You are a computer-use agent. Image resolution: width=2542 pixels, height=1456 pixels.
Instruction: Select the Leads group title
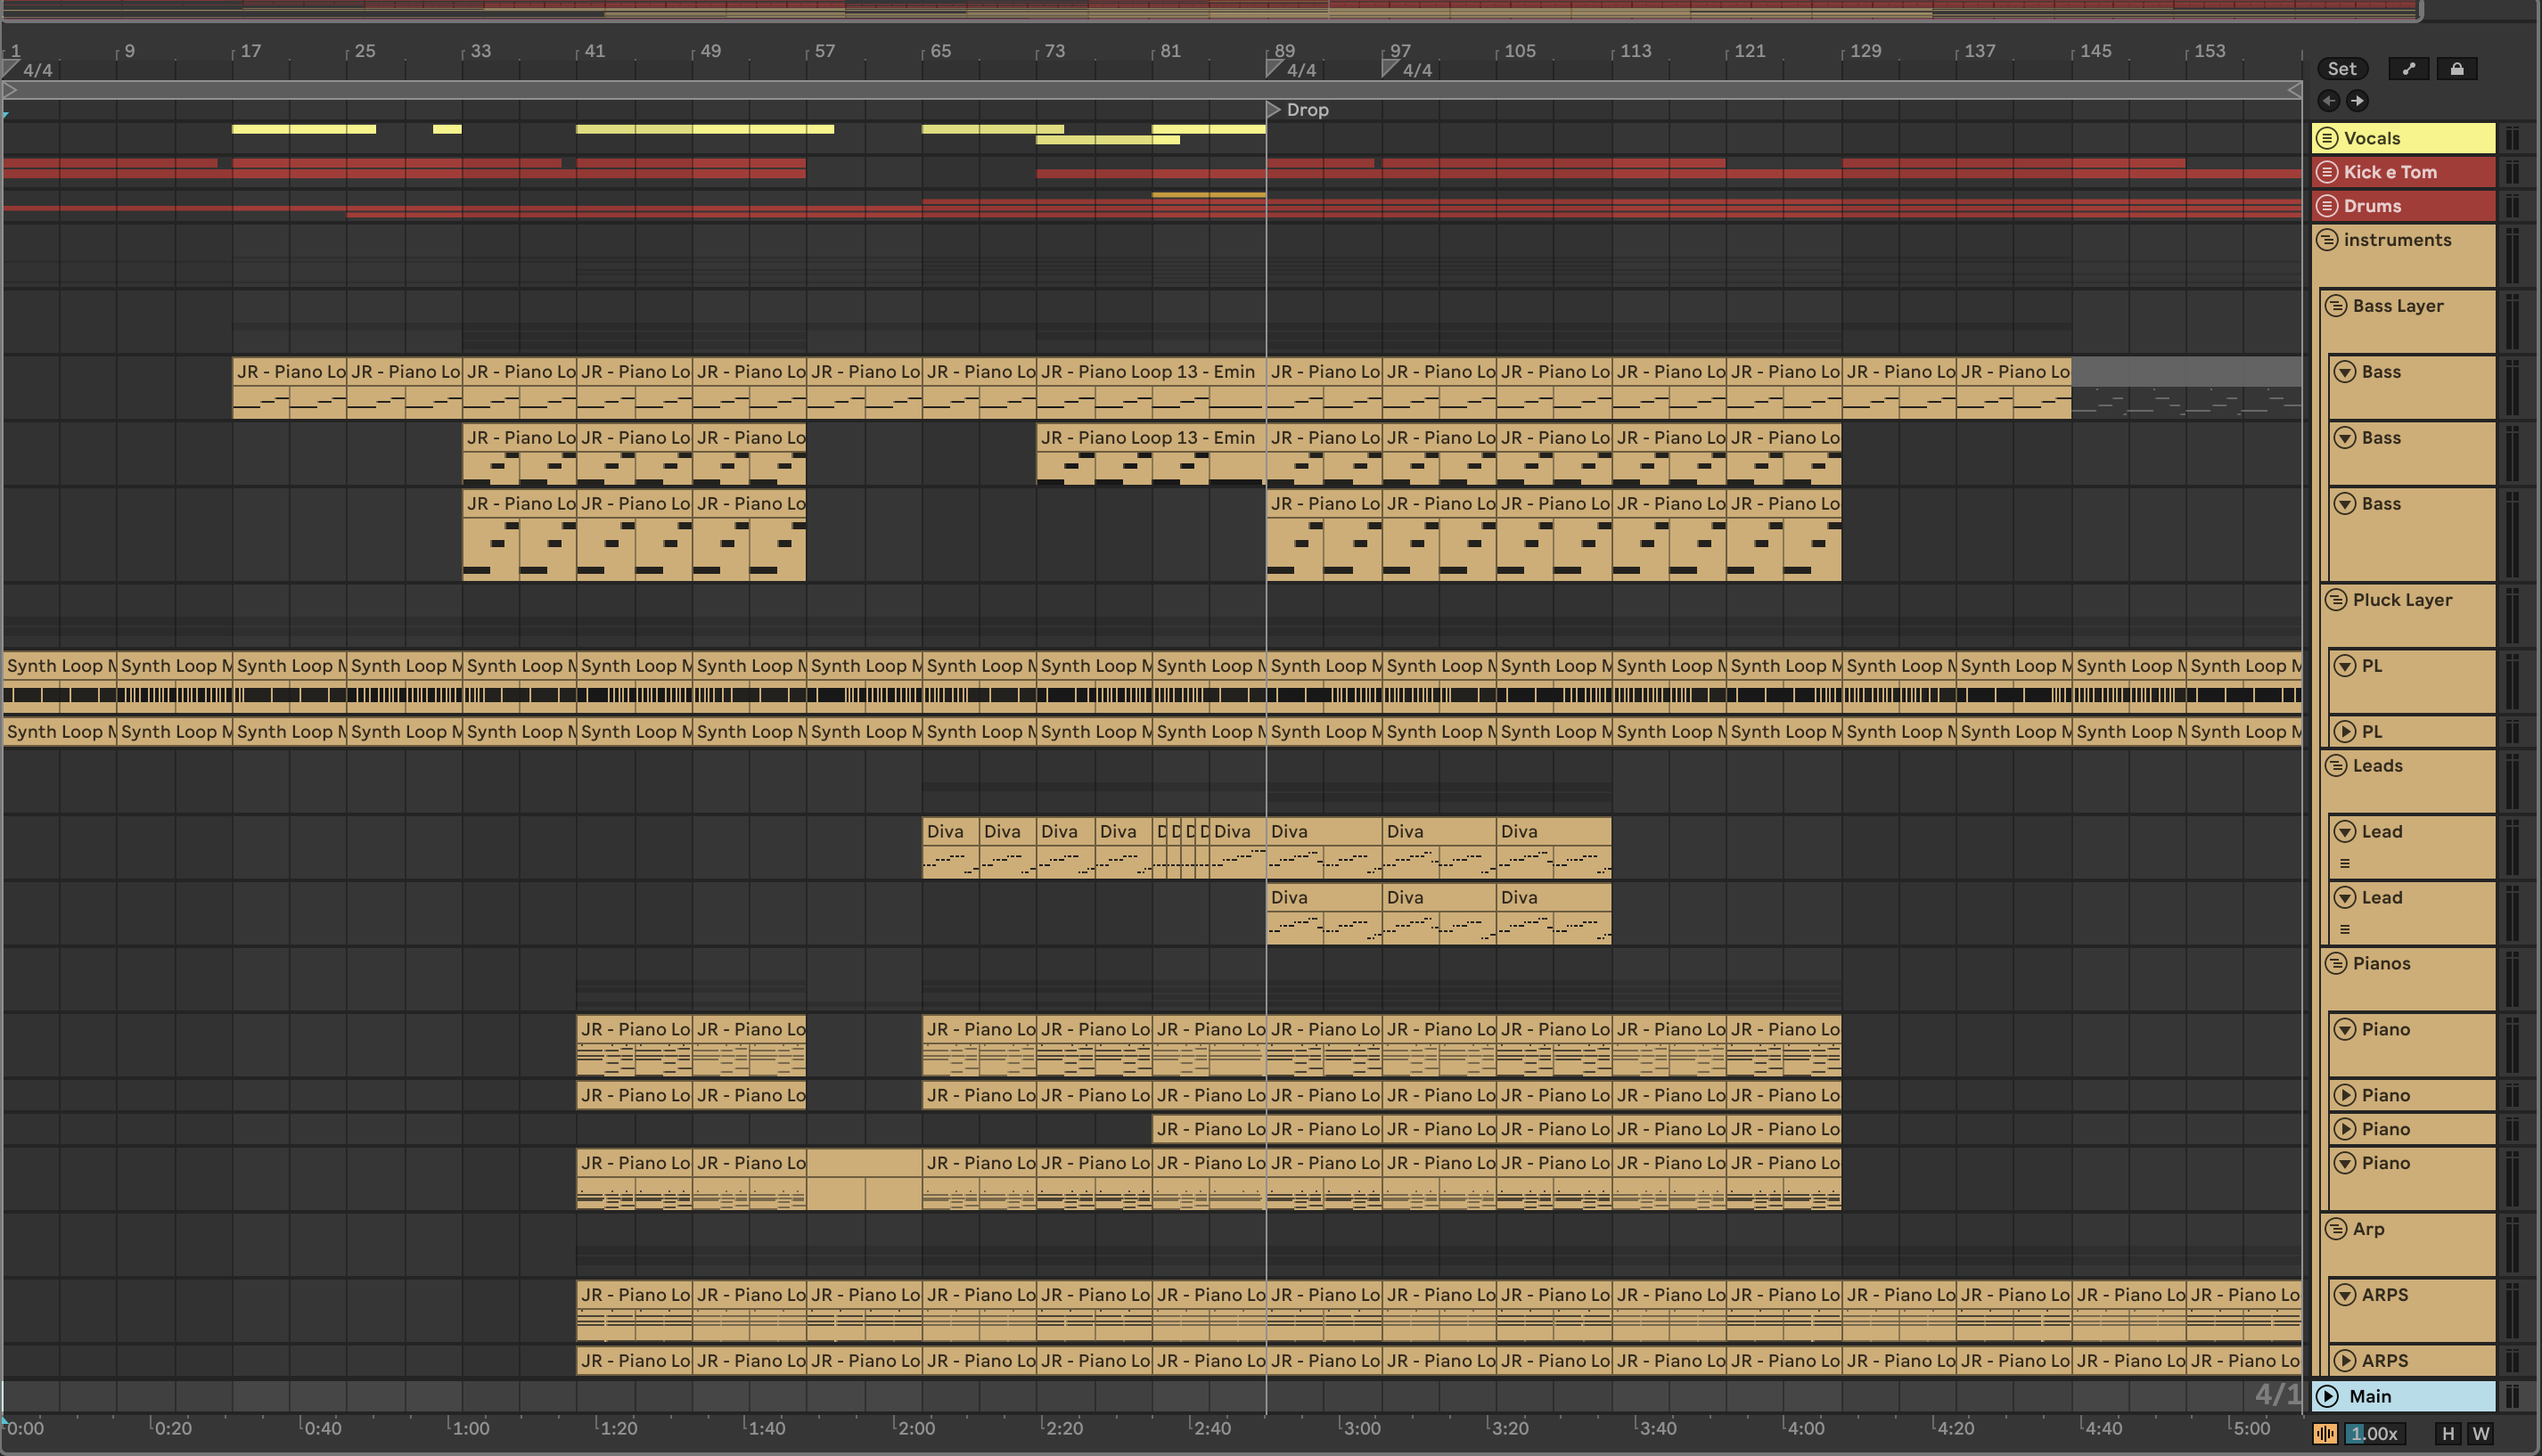pos(2377,766)
